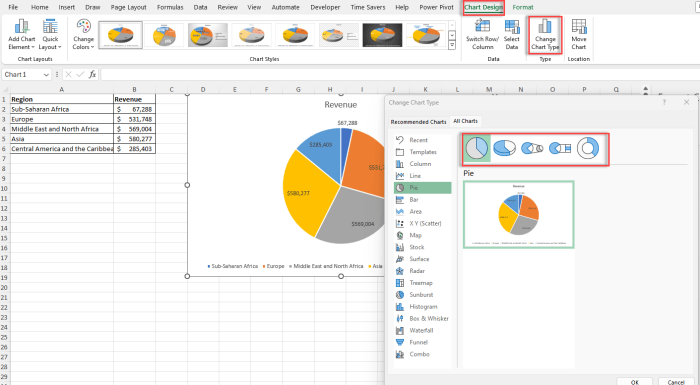Expand the Chart Styles gallery more arrow
The width and height of the screenshot is (700, 385).
click(x=452, y=45)
